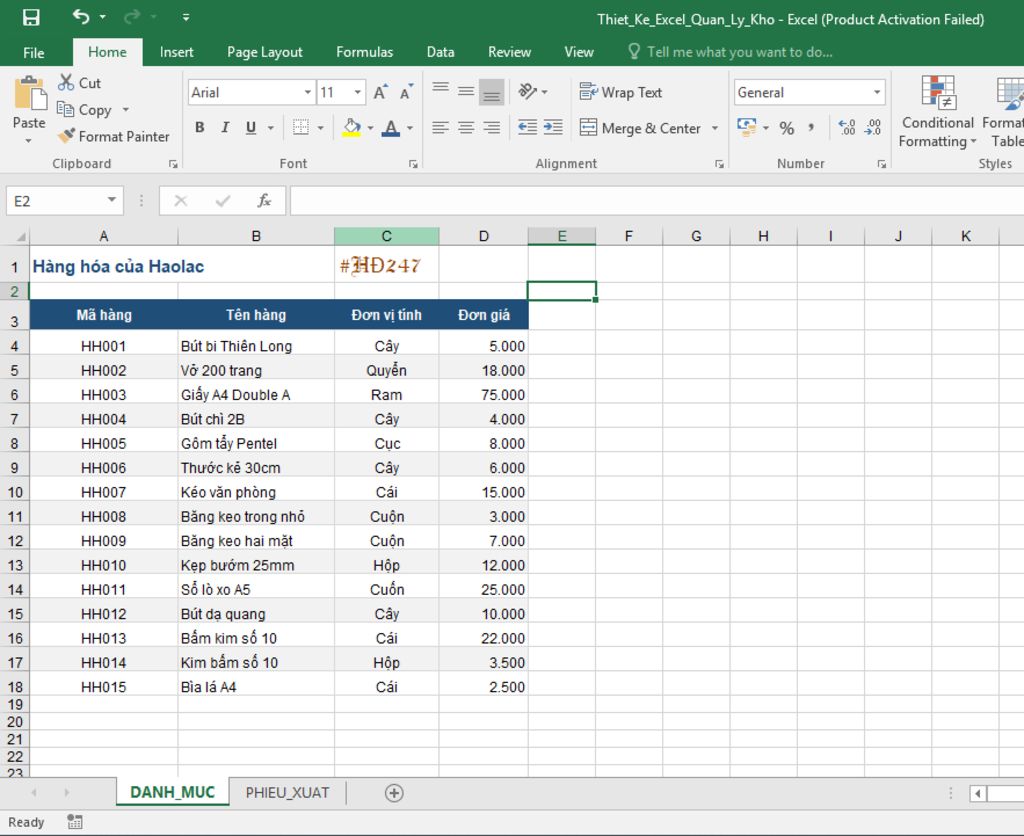Open the File menu tab
1024x836 pixels.
33,52
